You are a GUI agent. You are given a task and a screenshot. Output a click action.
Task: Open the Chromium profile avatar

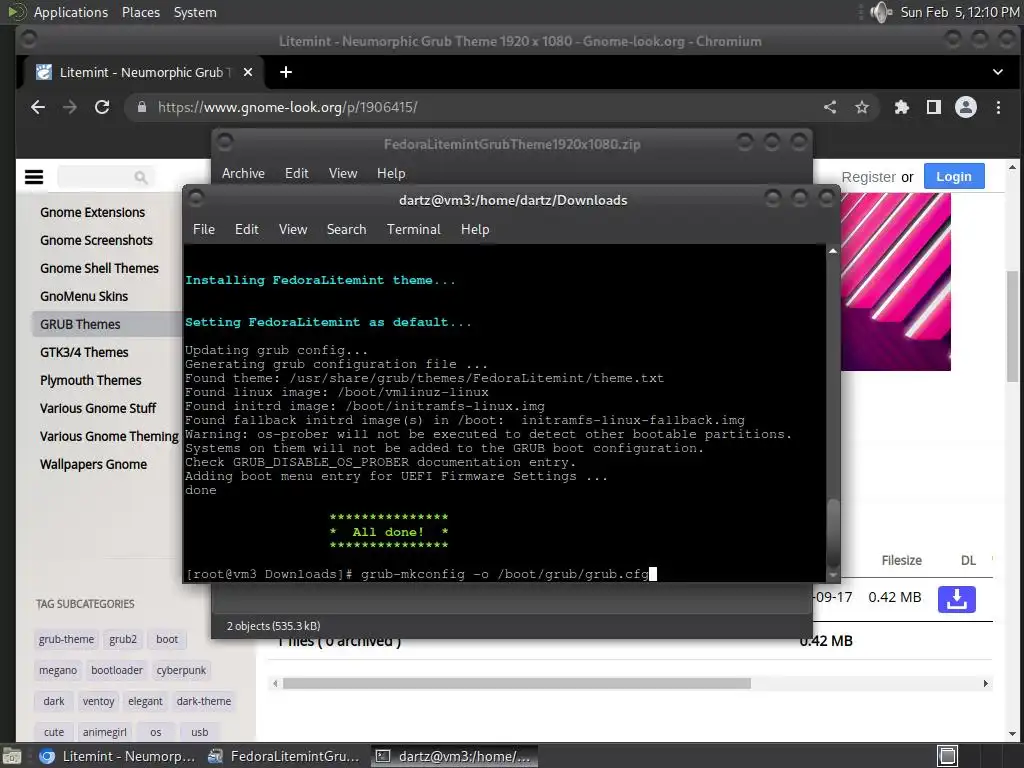966,107
